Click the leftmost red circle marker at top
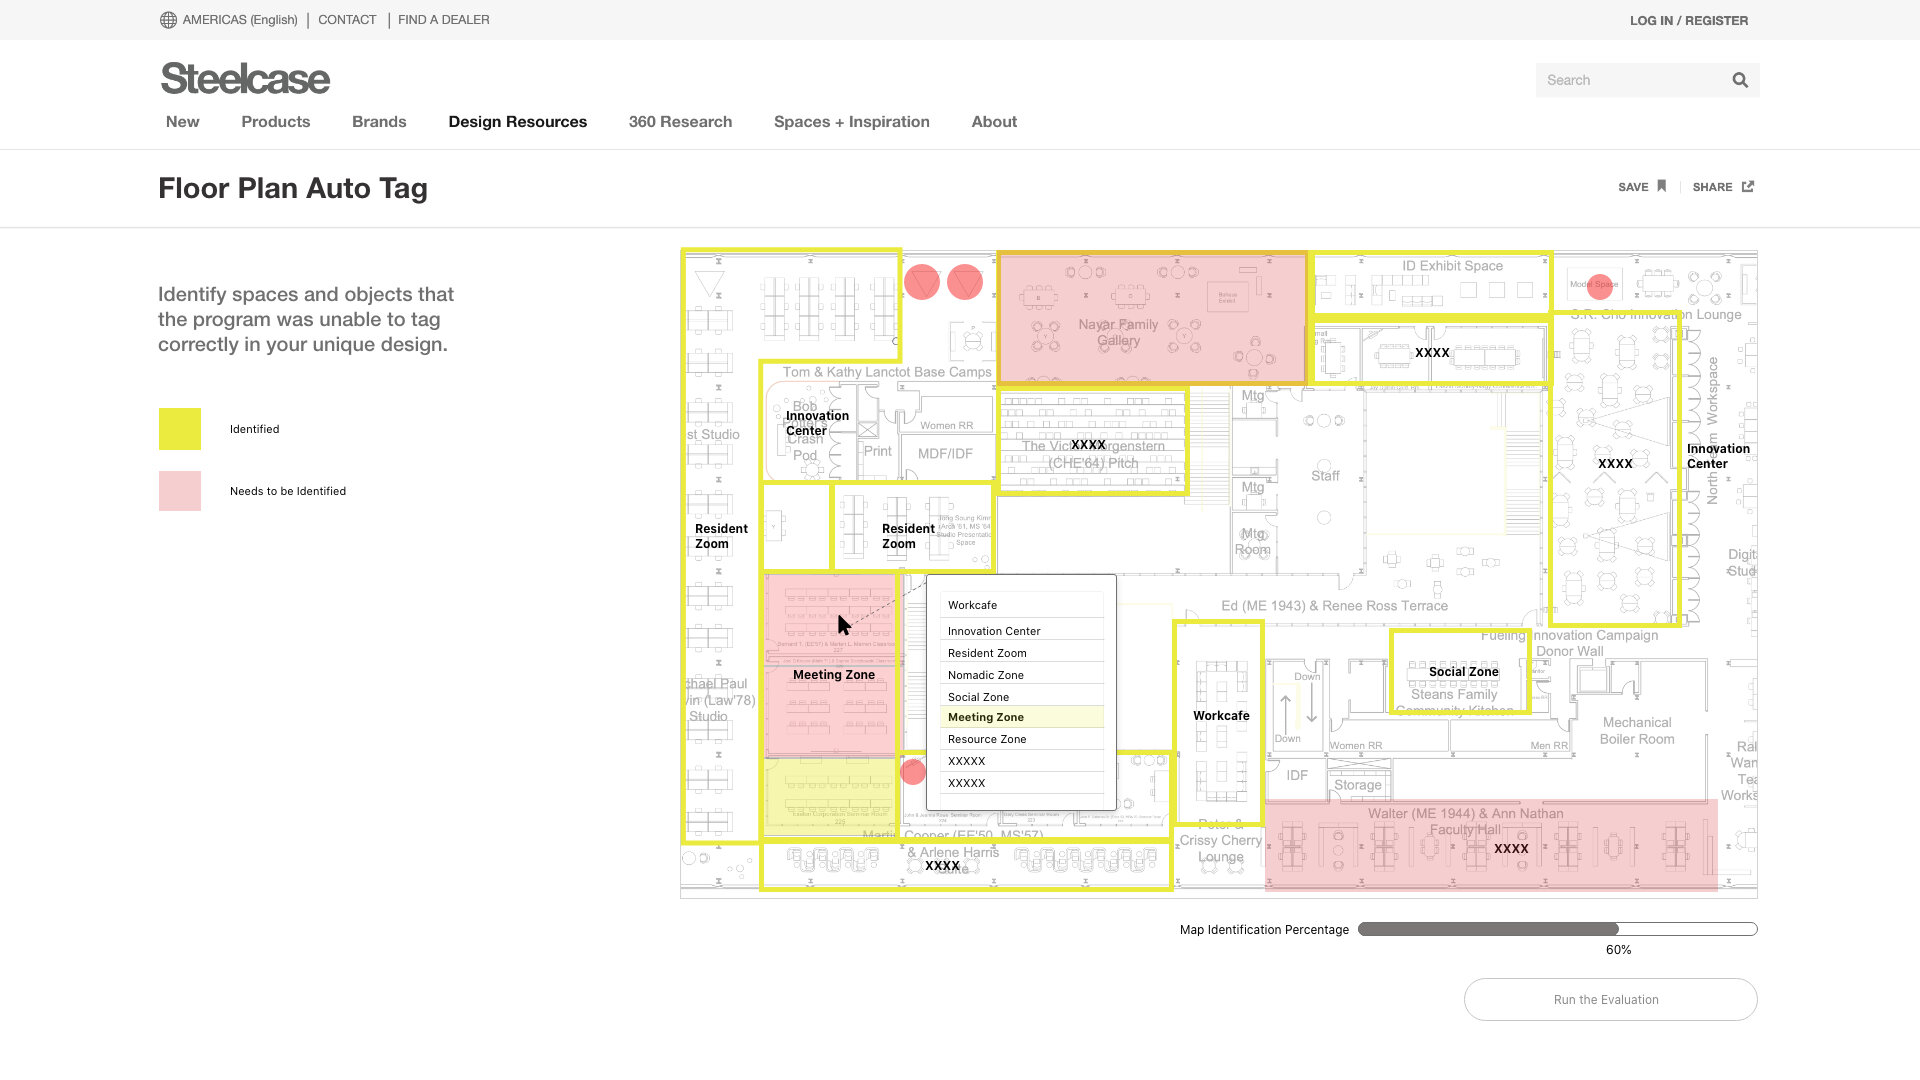Viewport: 1920px width, 1080px height. tap(922, 282)
